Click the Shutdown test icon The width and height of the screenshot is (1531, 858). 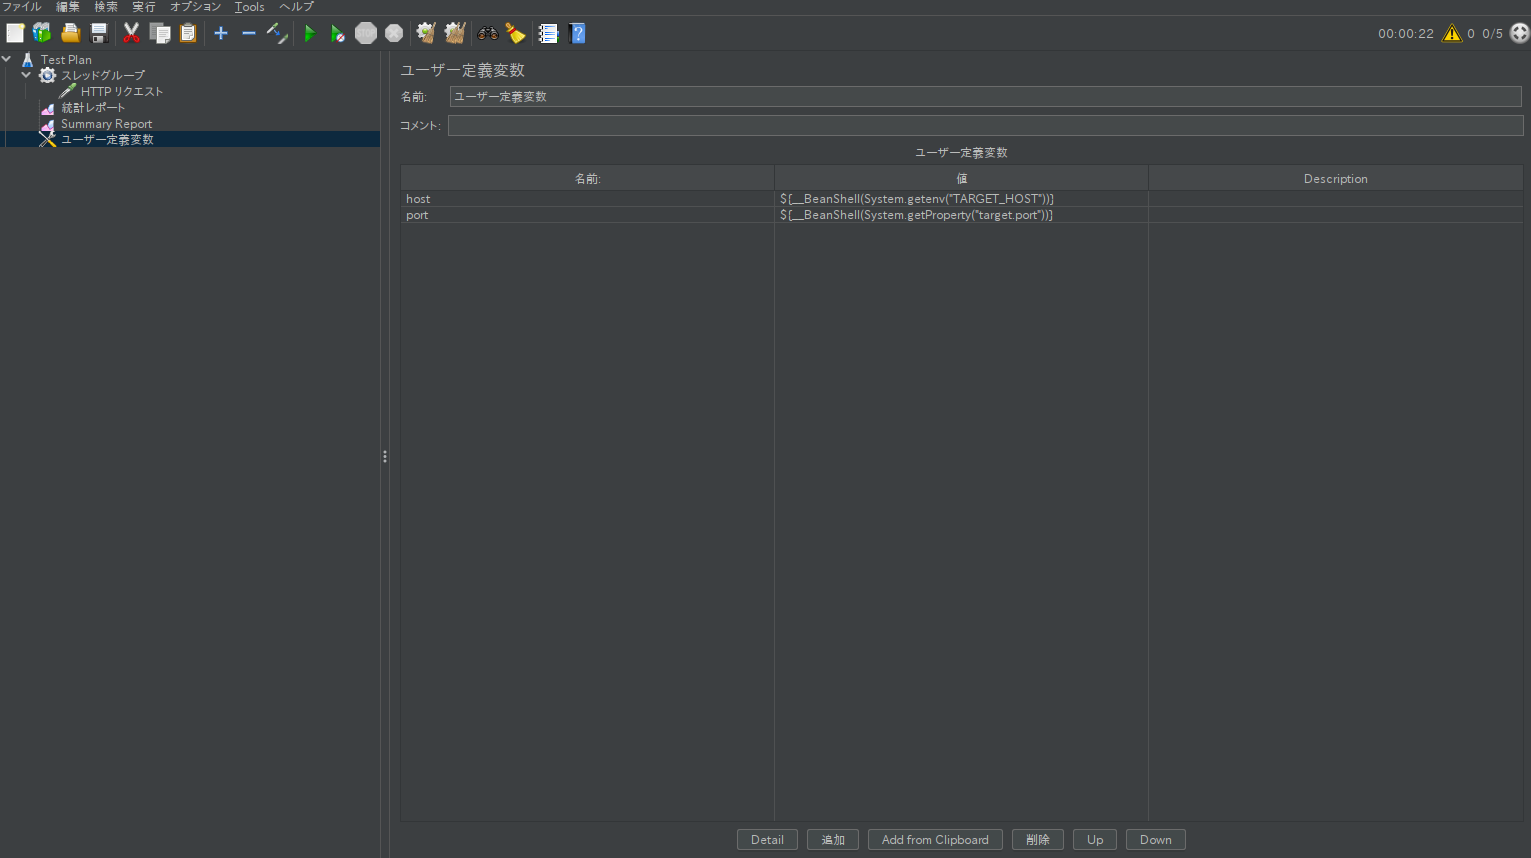point(394,33)
